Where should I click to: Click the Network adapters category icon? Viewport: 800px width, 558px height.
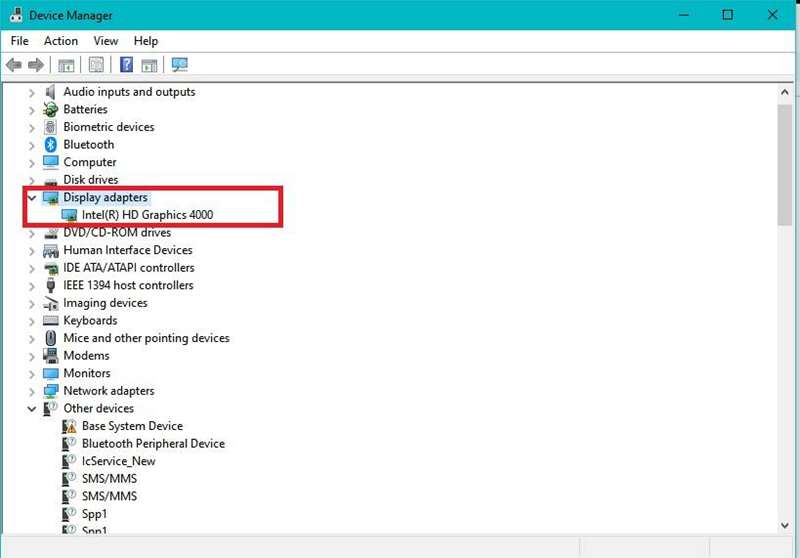(x=51, y=391)
